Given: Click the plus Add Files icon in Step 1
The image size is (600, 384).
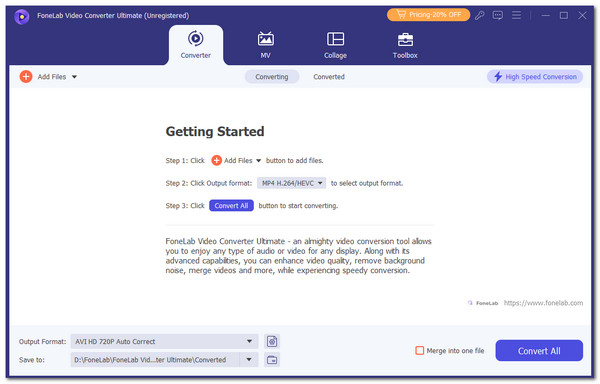Looking at the screenshot, I should point(217,160).
